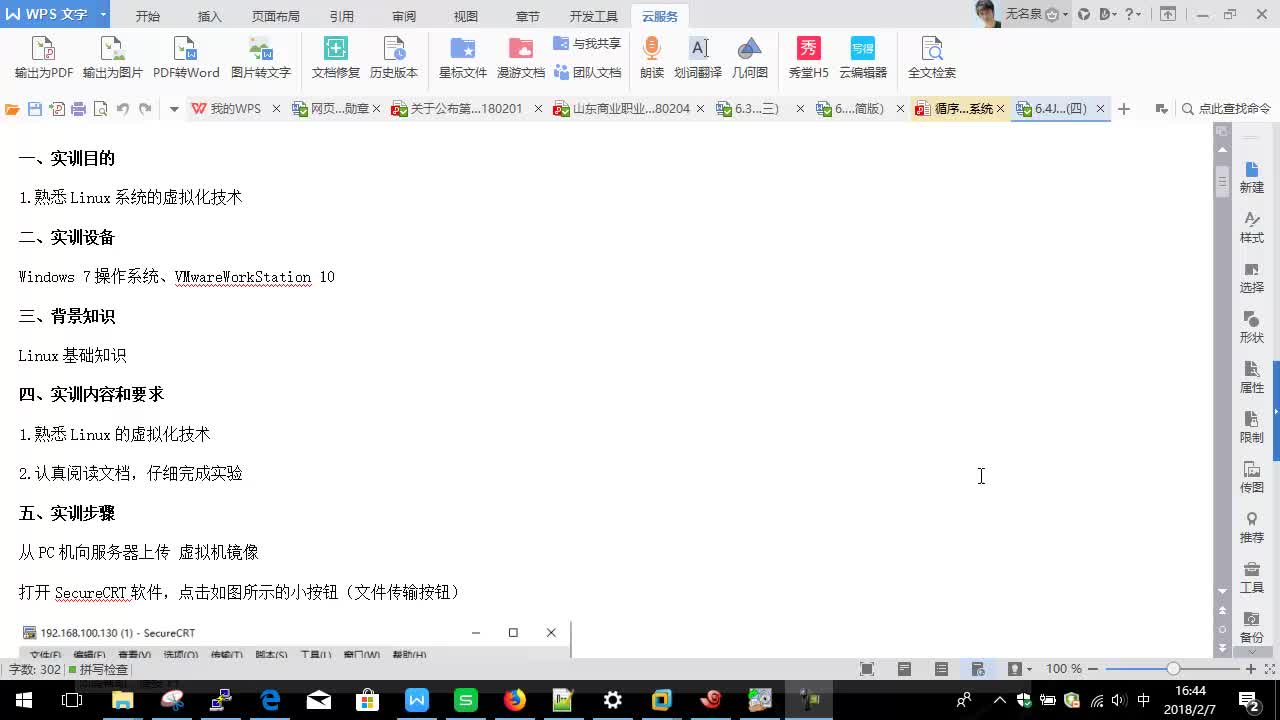Click 与我共享 shared files
The image size is (1280, 720).
coord(587,44)
